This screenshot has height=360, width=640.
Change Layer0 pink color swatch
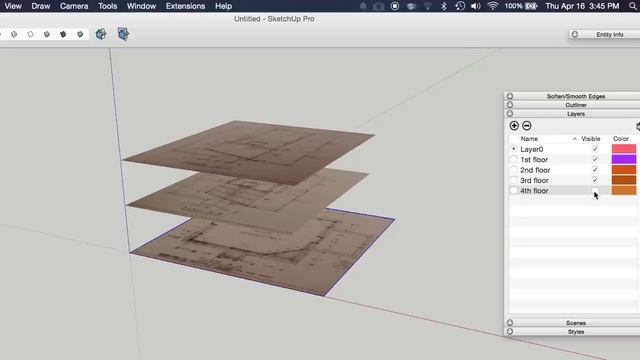tap(624, 149)
